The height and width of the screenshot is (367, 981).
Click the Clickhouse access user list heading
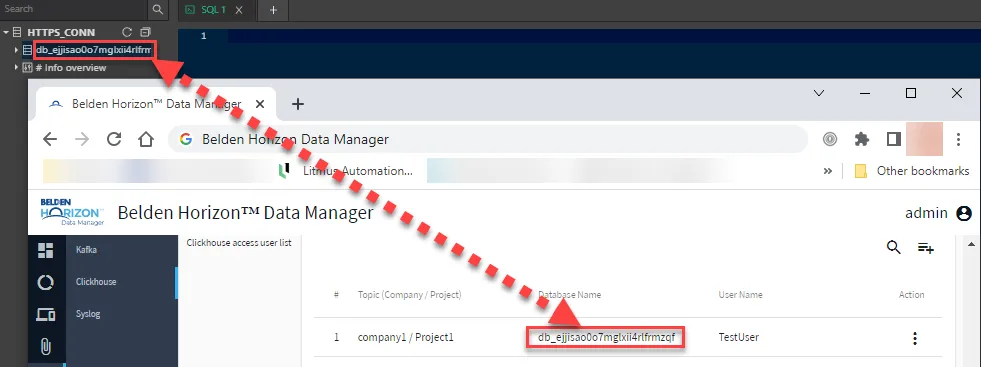[239, 243]
